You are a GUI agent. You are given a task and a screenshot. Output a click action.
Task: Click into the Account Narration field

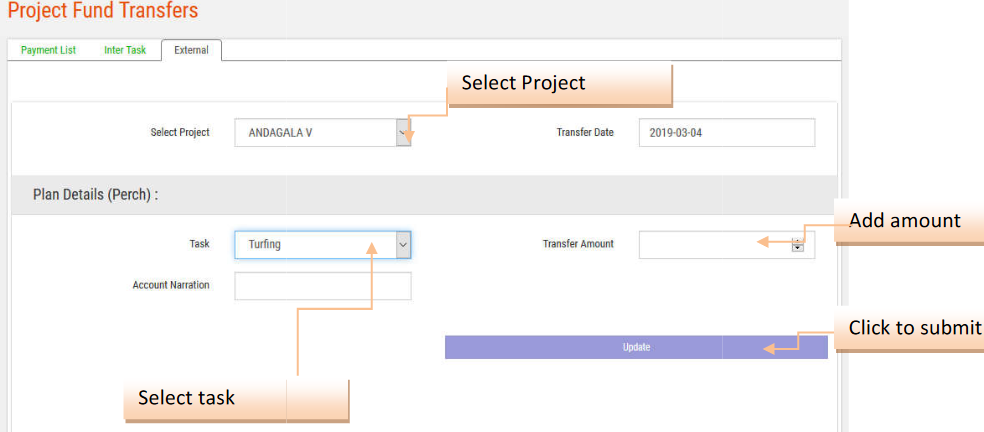(322, 286)
